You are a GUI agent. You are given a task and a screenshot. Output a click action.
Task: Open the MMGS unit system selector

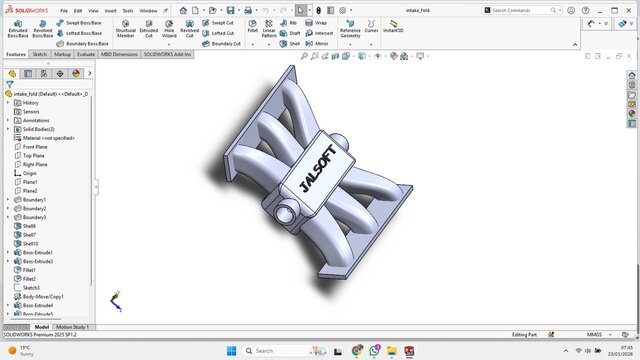(599, 335)
